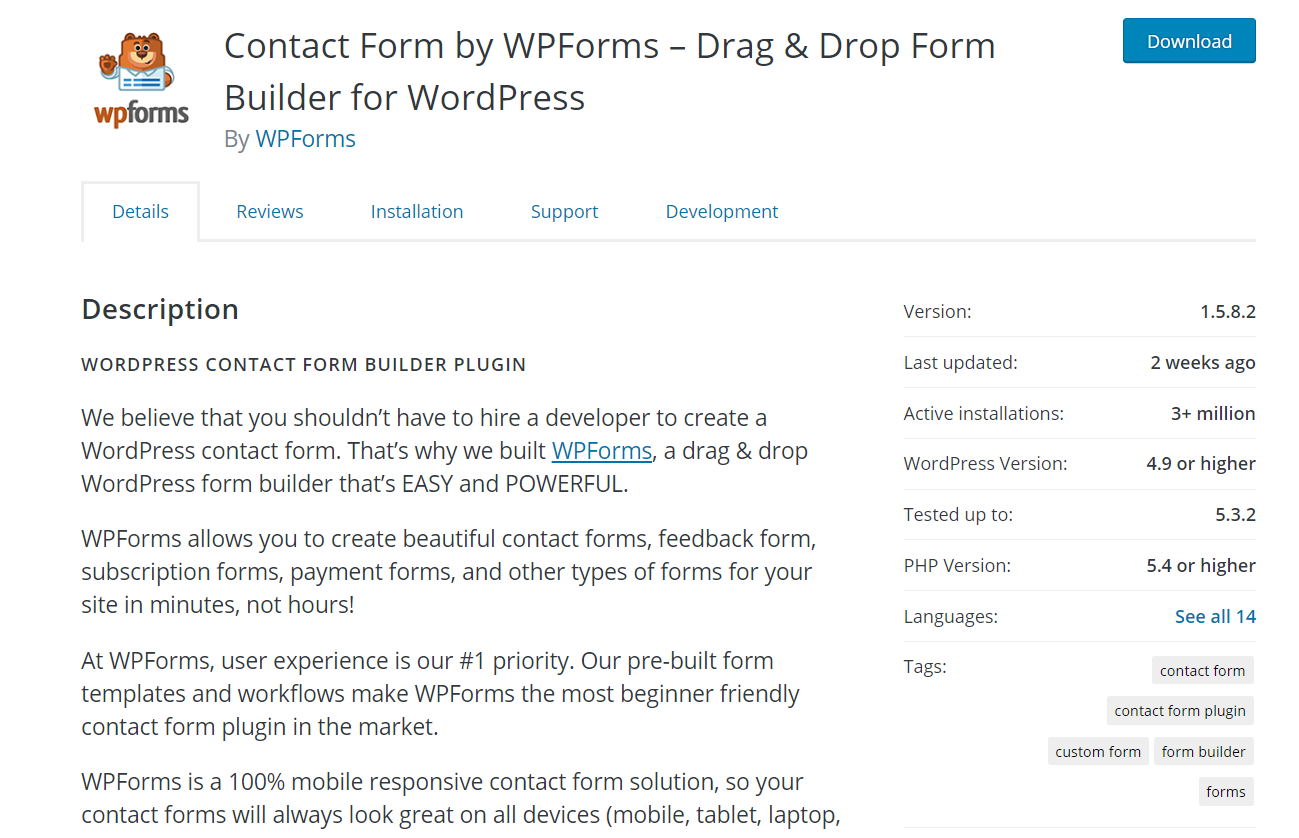Screen dimensions: 1299x838
Task: Click the WPForms bear logo icon
Action: point(142,80)
